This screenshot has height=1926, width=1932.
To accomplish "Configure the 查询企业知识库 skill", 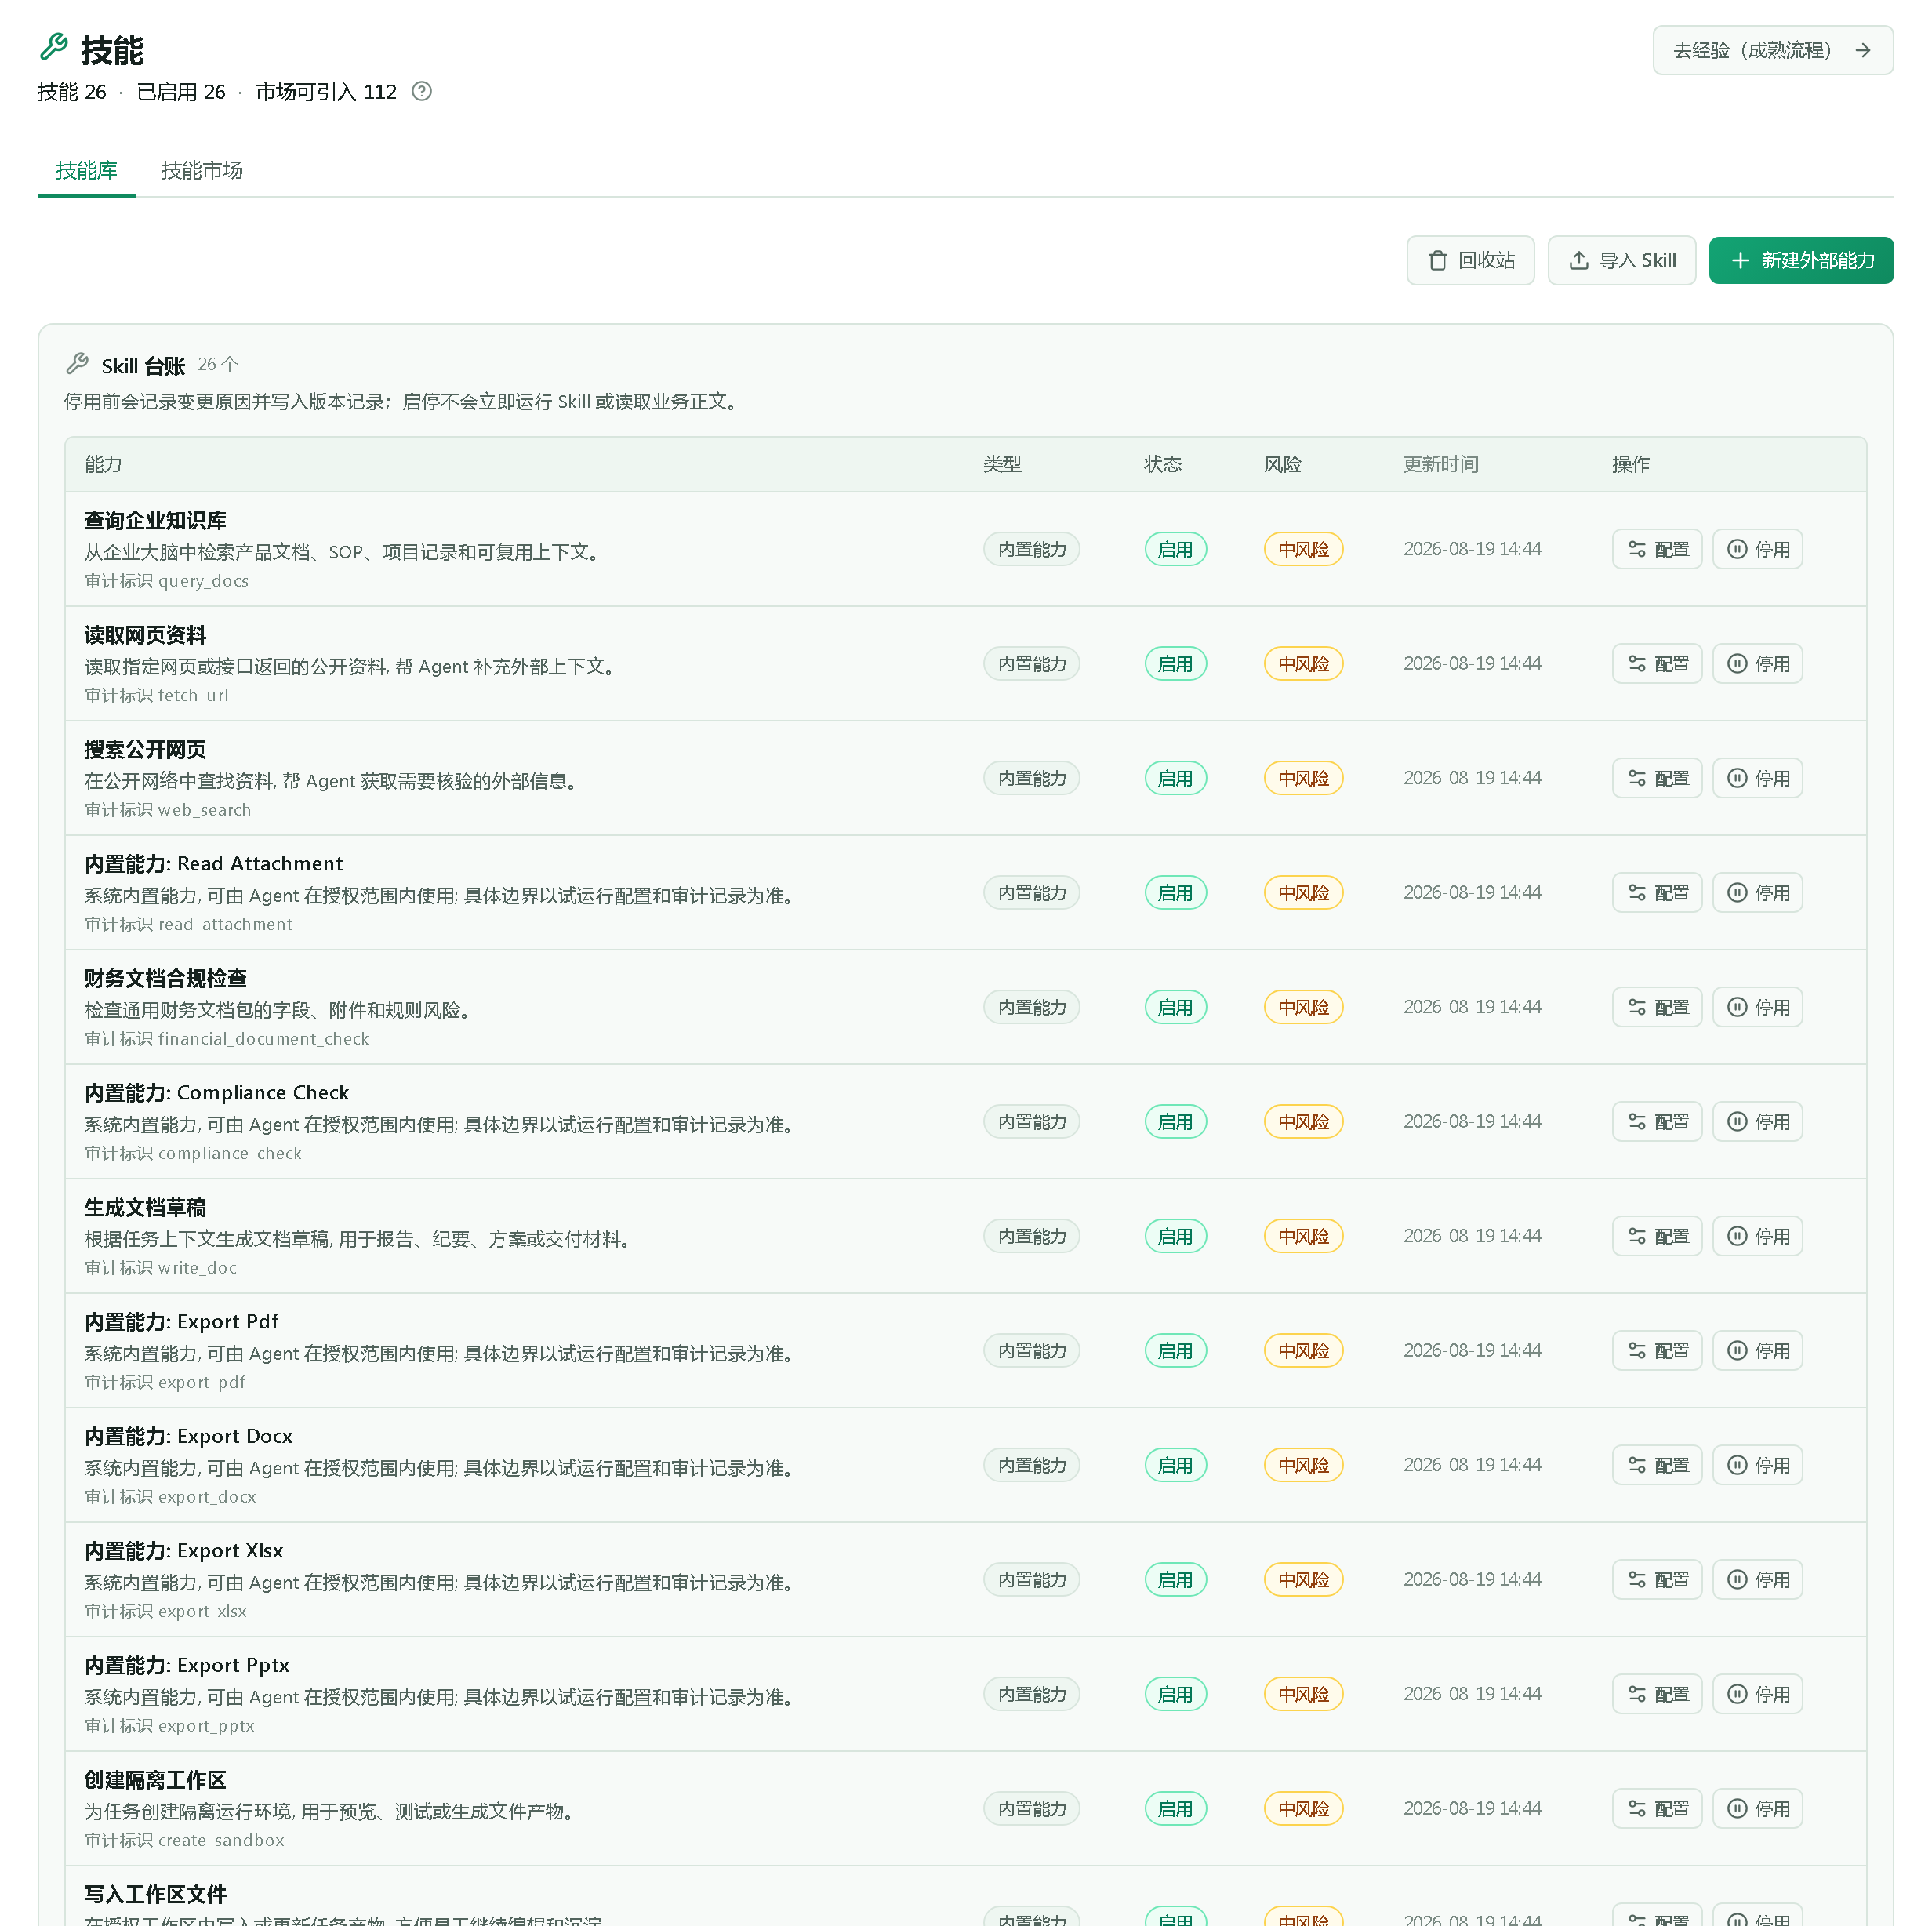I will click(x=1657, y=549).
